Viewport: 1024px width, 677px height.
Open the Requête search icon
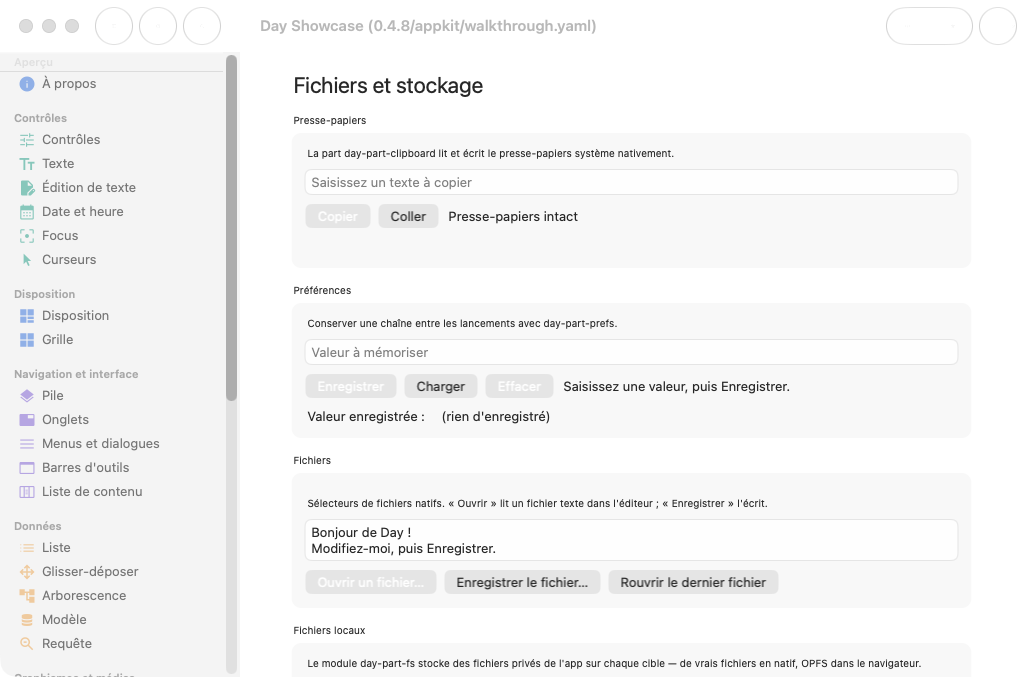click(x=27, y=644)
